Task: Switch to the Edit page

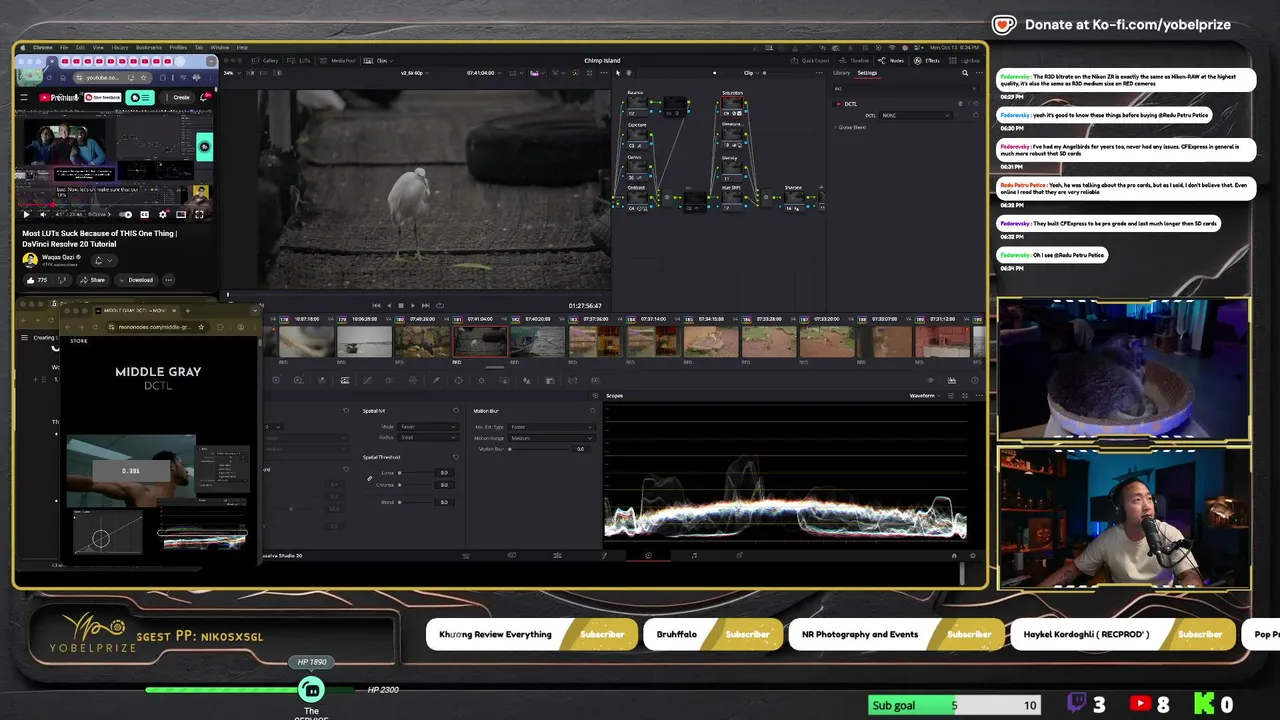Action: pos(557,555)
